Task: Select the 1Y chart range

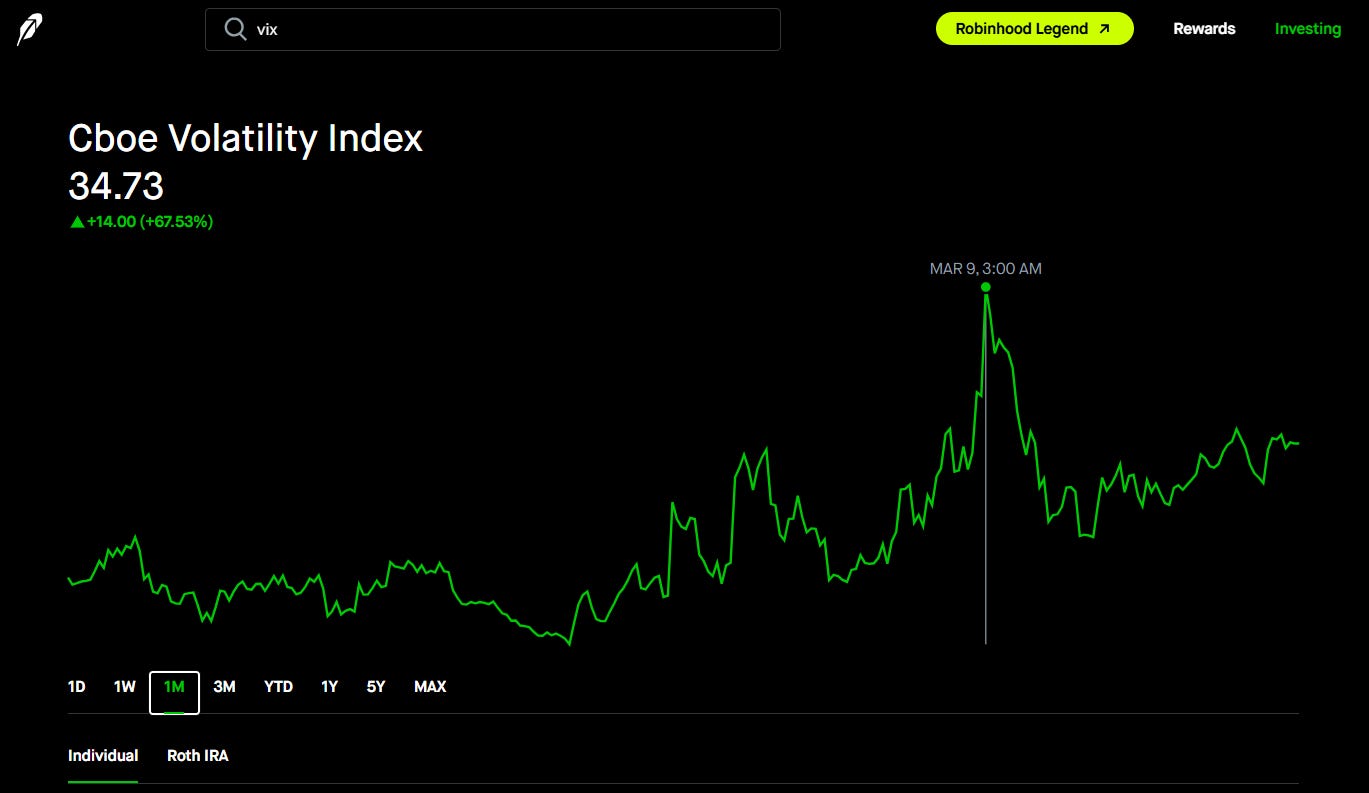Action: tap(329, 687)
